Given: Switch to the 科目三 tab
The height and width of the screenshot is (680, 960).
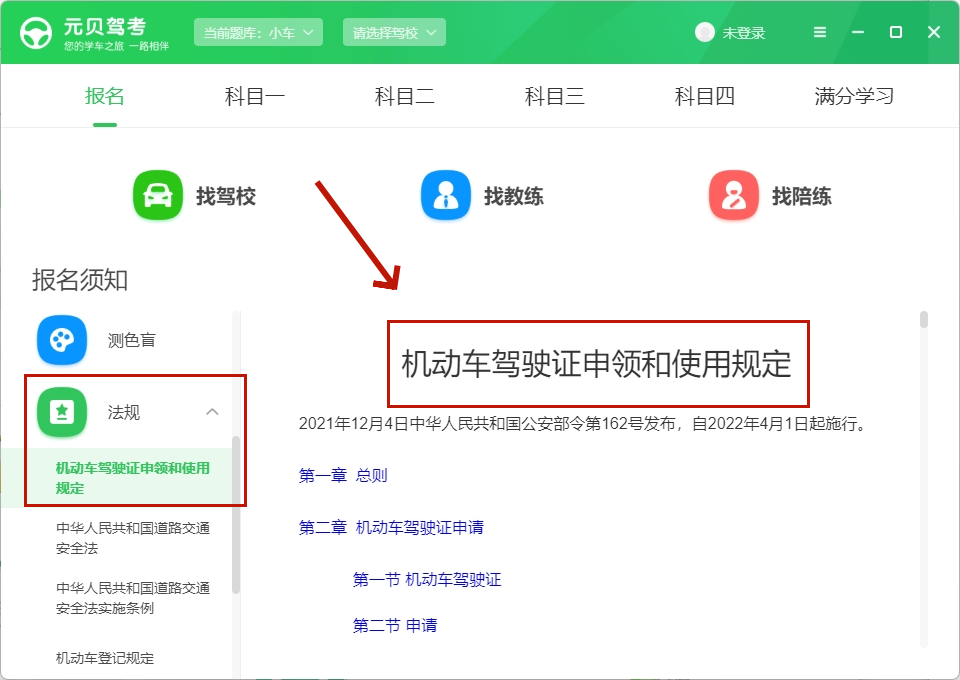Looking at the screenshot, I should tap(555, 96).
